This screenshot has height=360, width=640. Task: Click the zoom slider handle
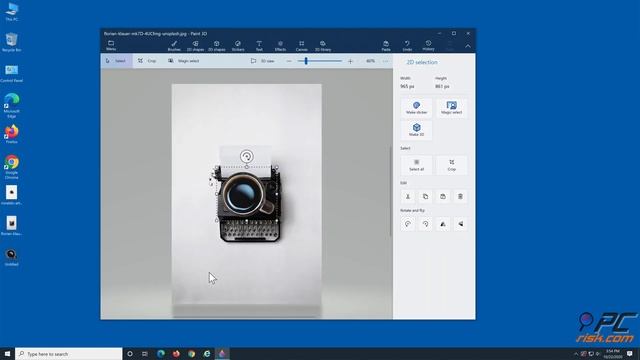click(306, 61)
